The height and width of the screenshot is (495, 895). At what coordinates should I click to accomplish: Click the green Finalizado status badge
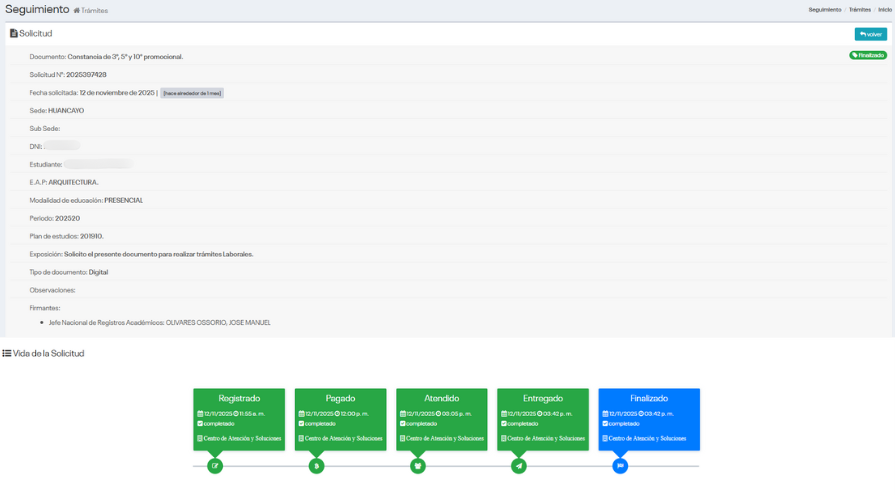pyautogui.click(x=867, y=56)
